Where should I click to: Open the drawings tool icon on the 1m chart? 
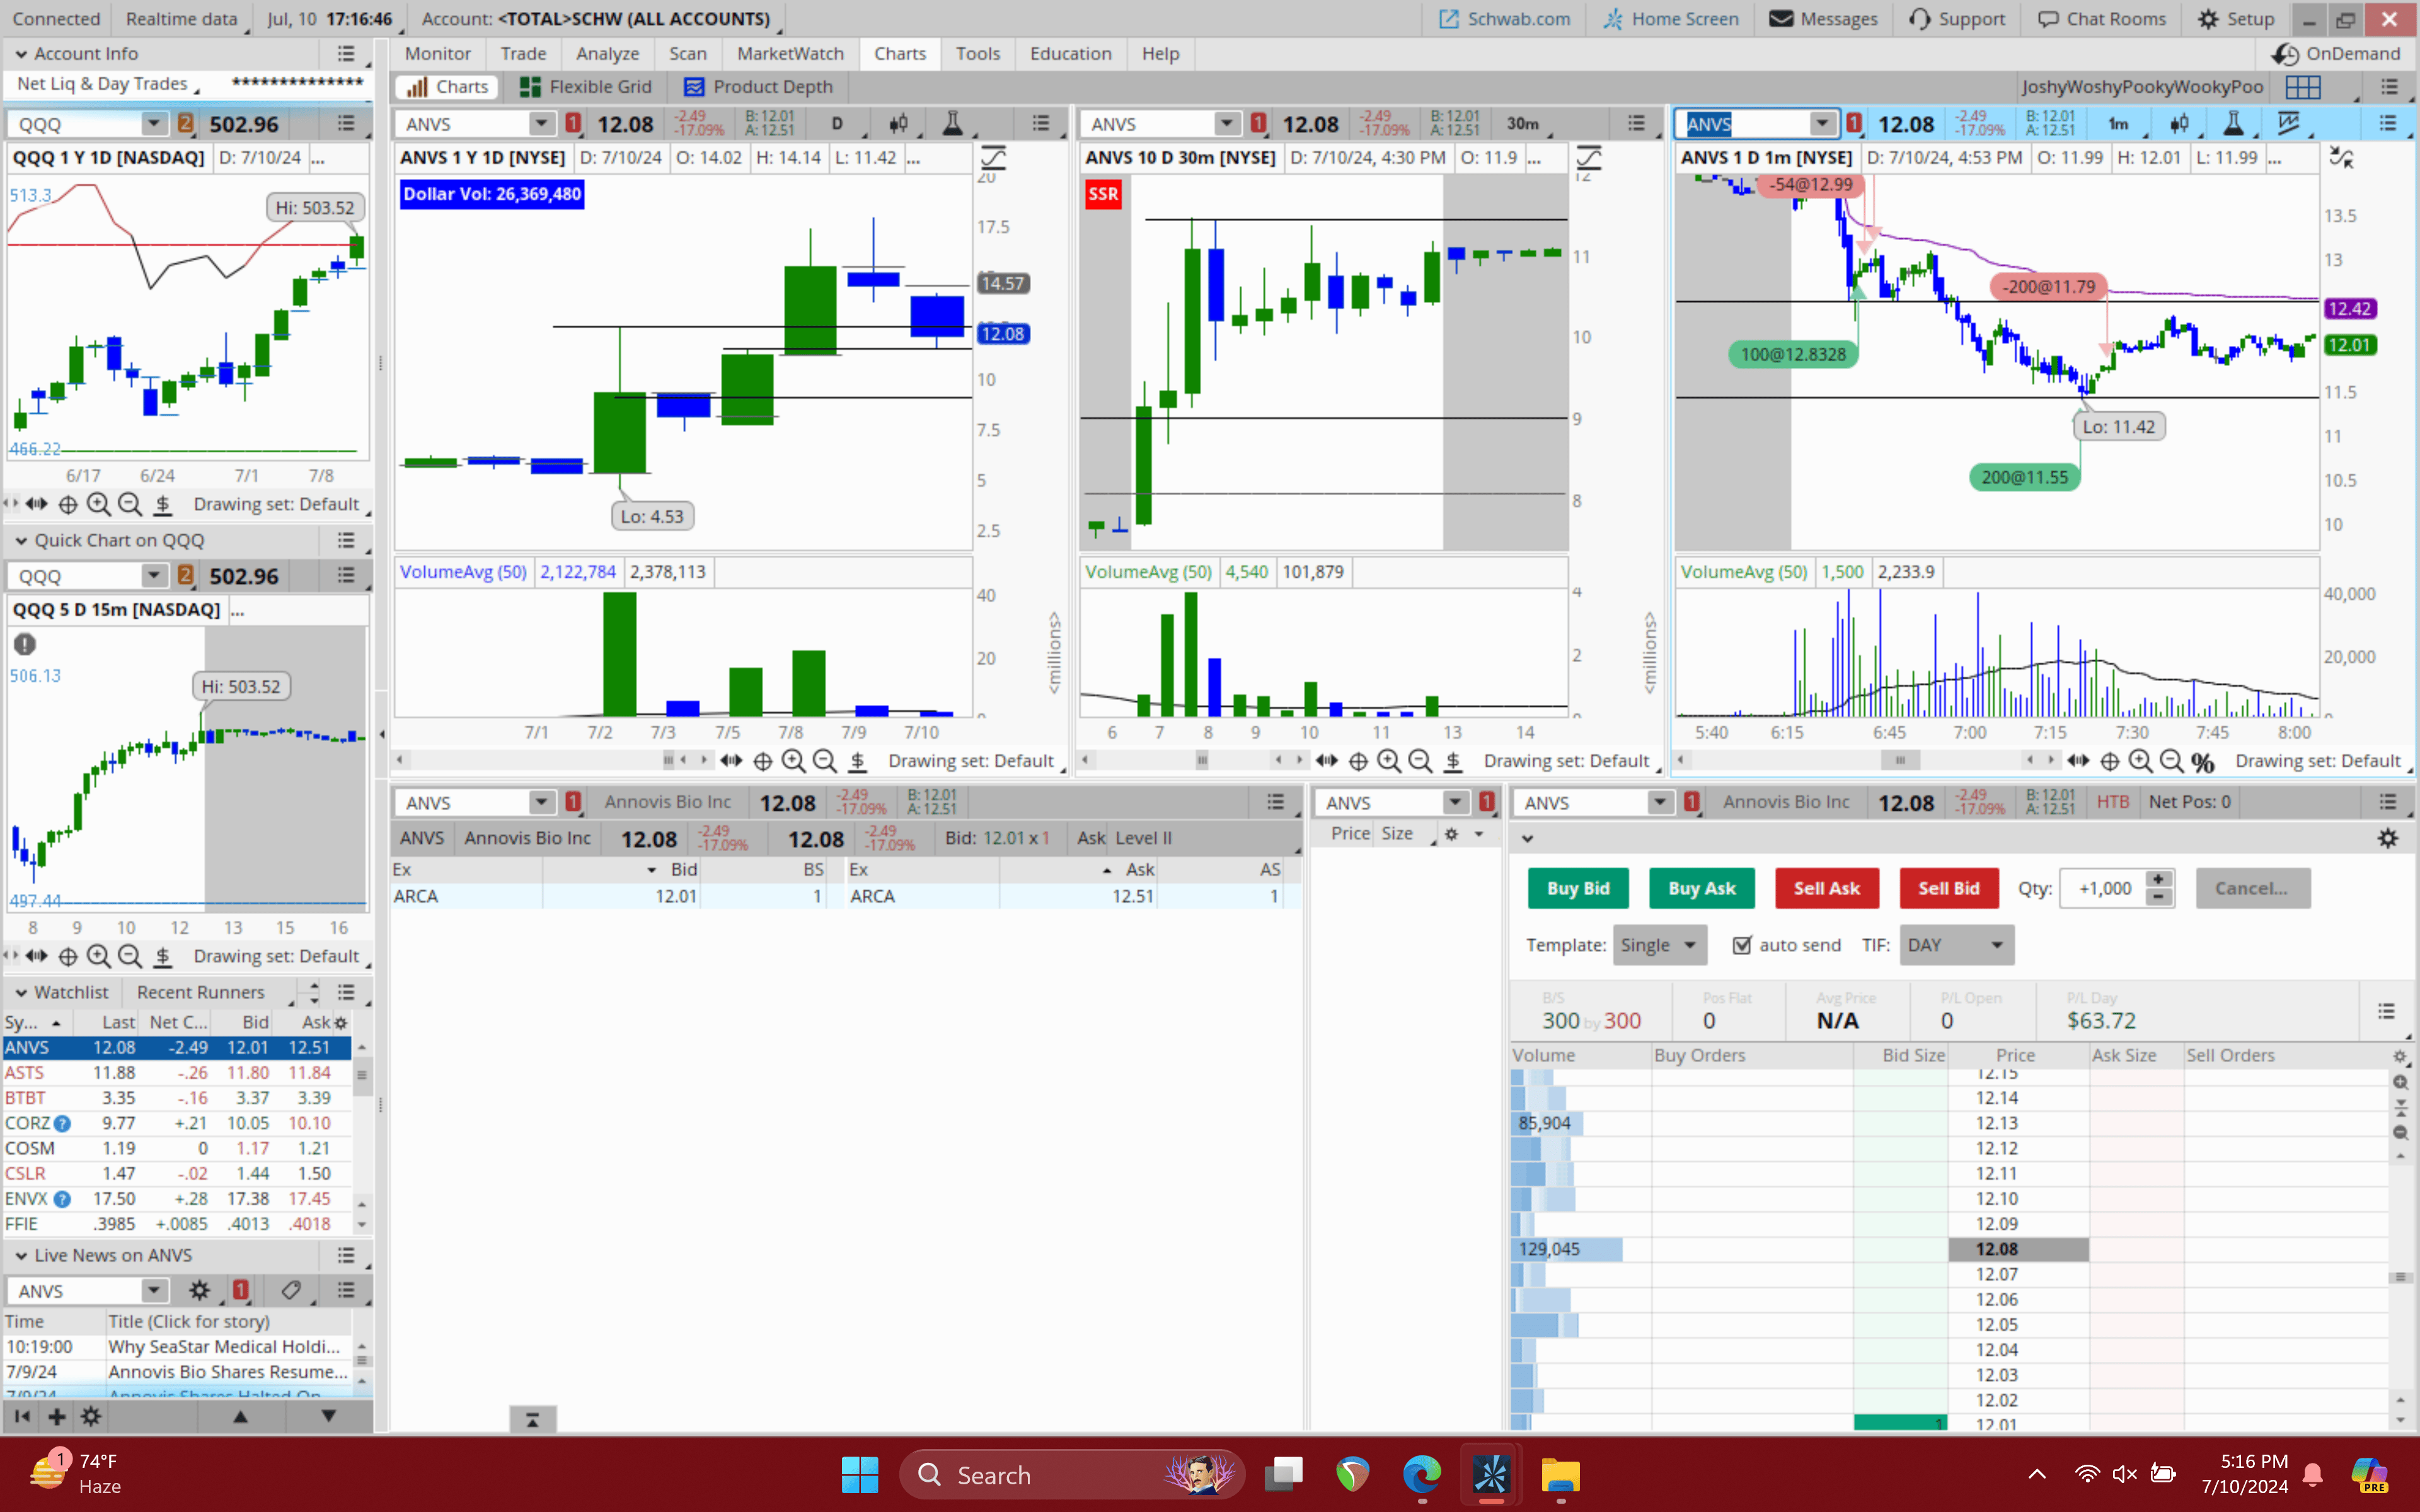(x=2288, y=123)
